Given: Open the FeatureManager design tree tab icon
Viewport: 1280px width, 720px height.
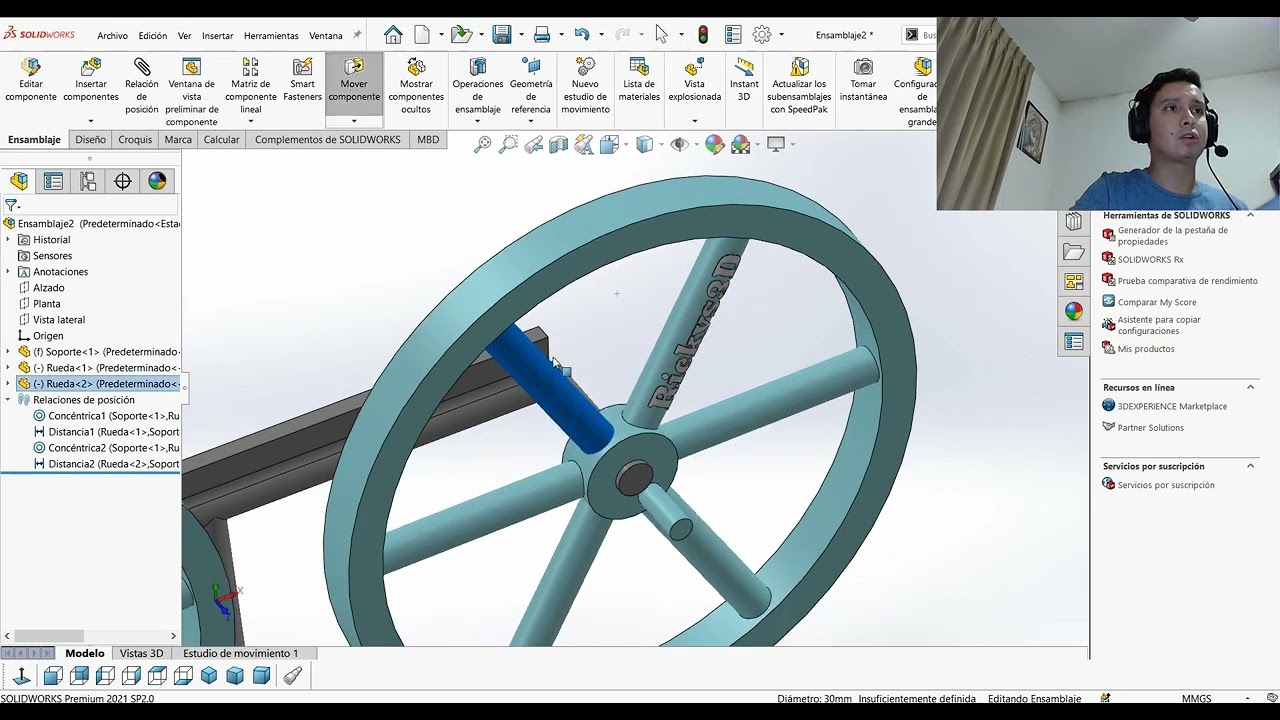Looking at the screenshot, I should point(19,181).
